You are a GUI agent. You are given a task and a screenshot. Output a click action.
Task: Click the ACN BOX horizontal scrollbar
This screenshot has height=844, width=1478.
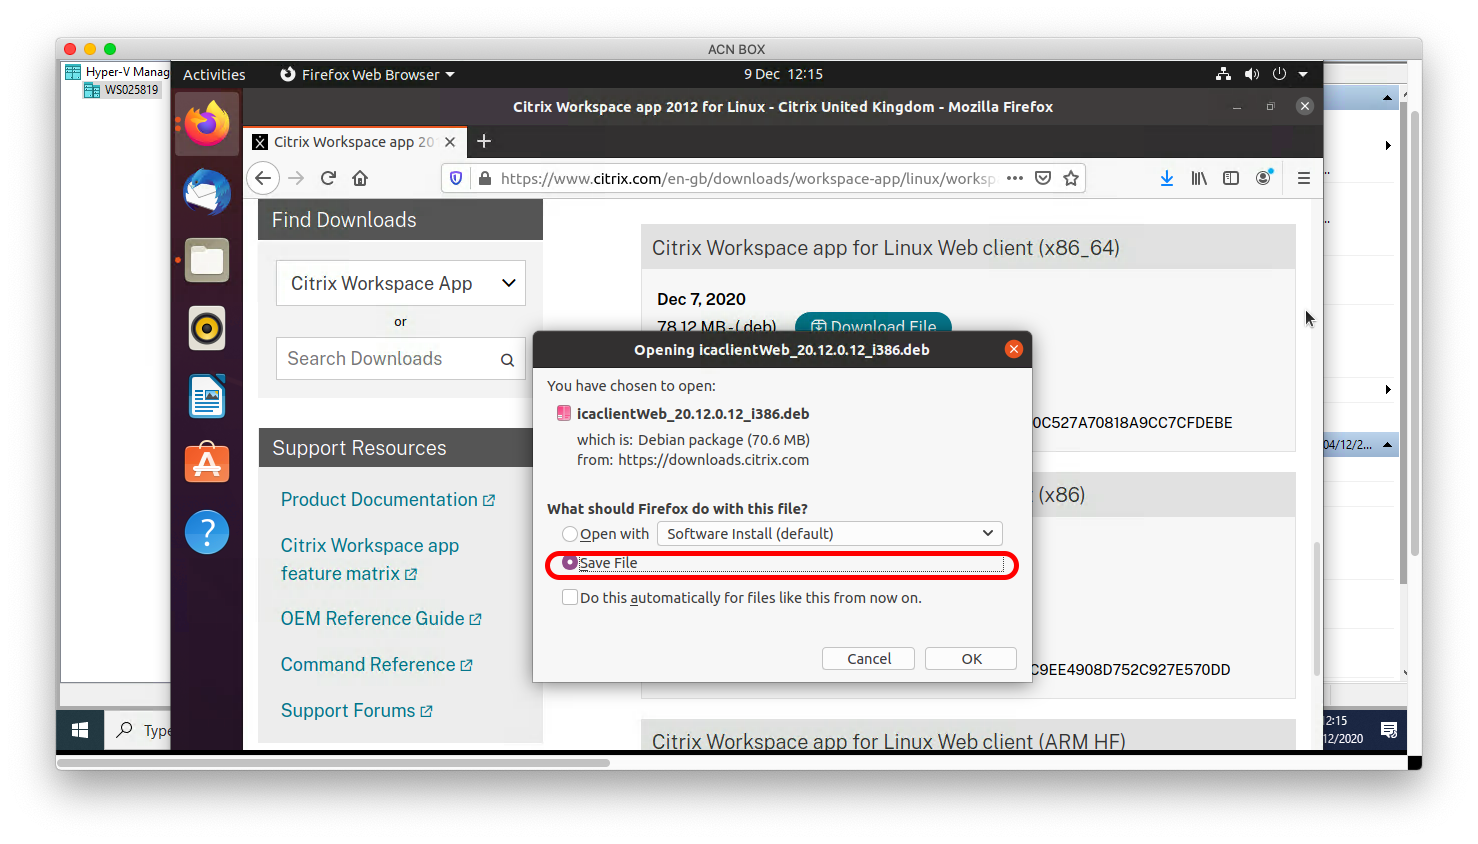tap(334, 763)
